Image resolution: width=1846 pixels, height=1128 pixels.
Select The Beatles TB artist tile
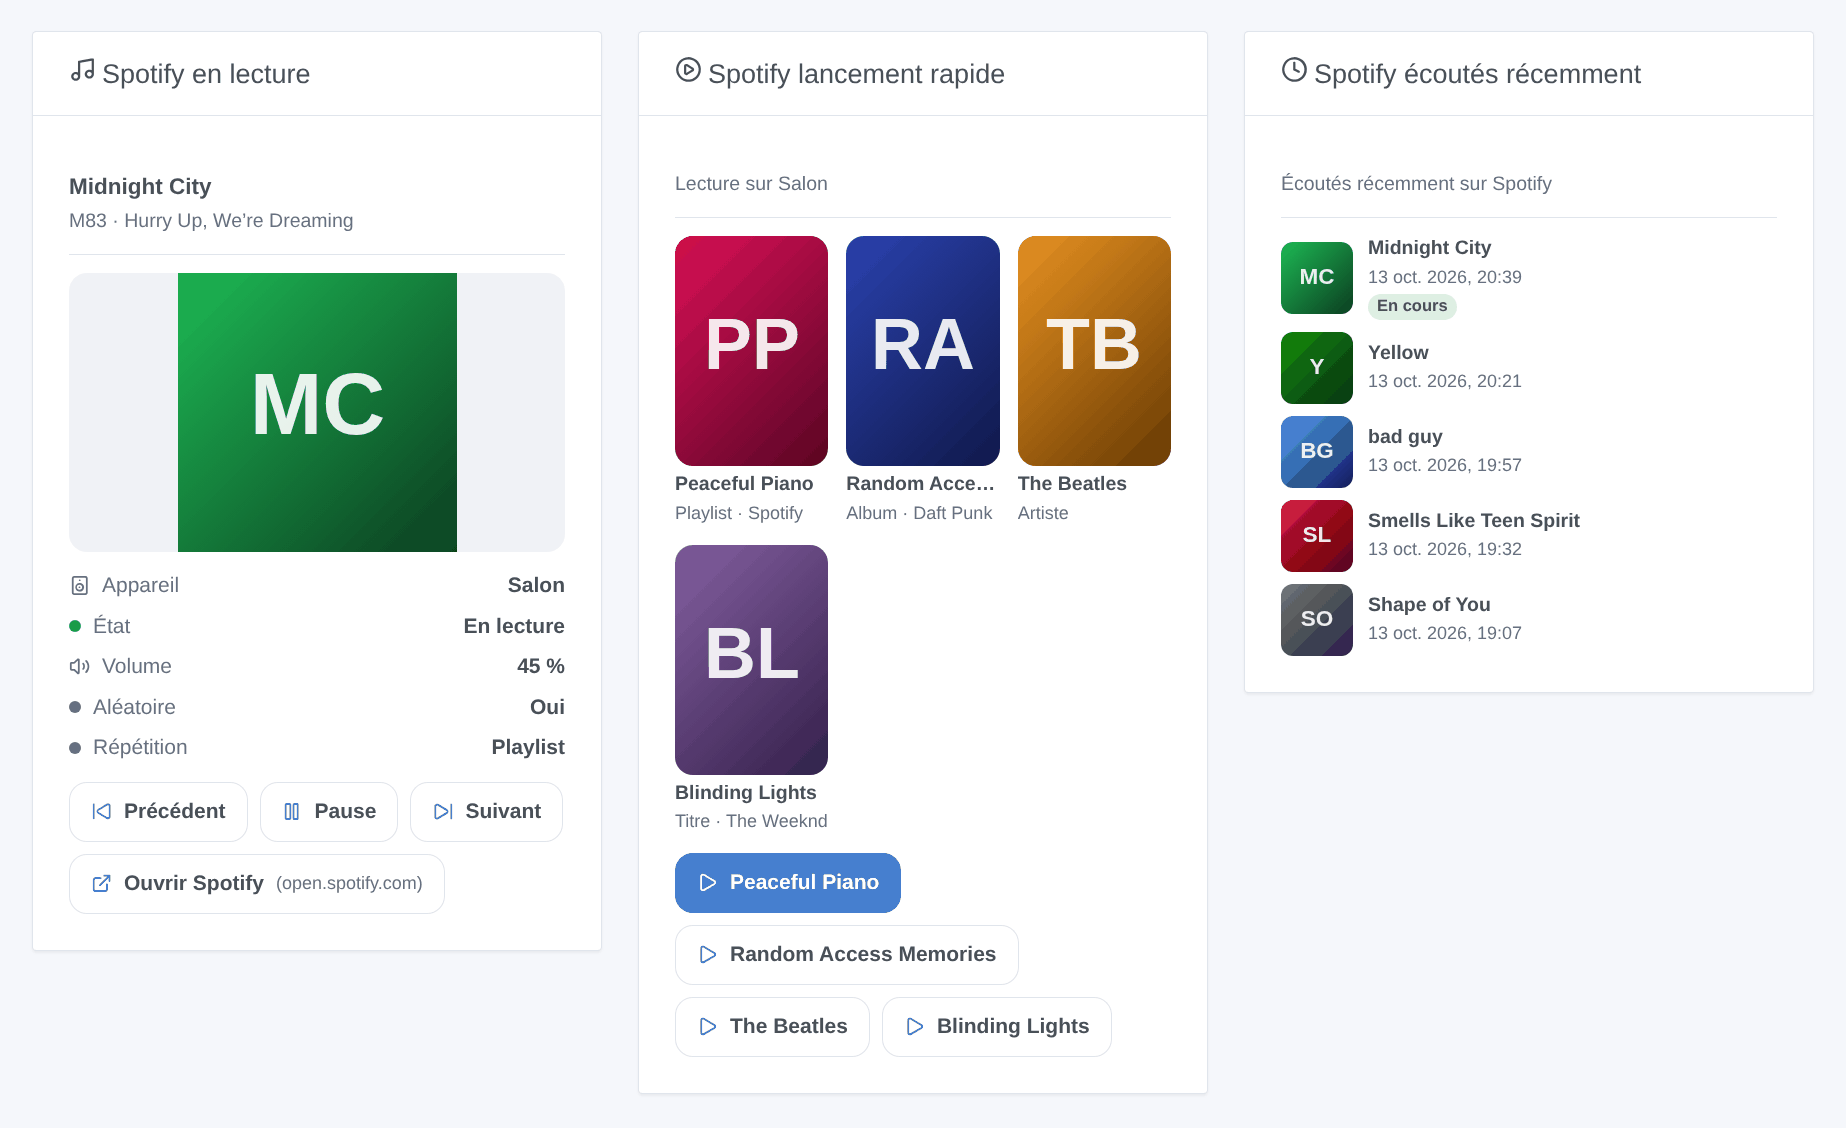(1094, 351)
